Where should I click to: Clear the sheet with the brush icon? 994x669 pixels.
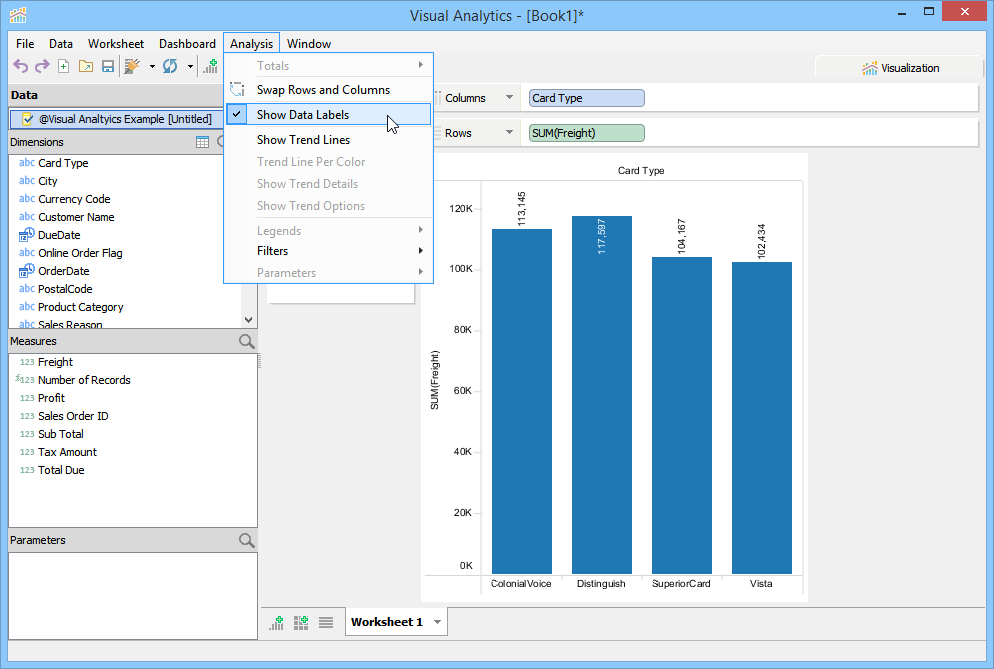coord(132,66)
